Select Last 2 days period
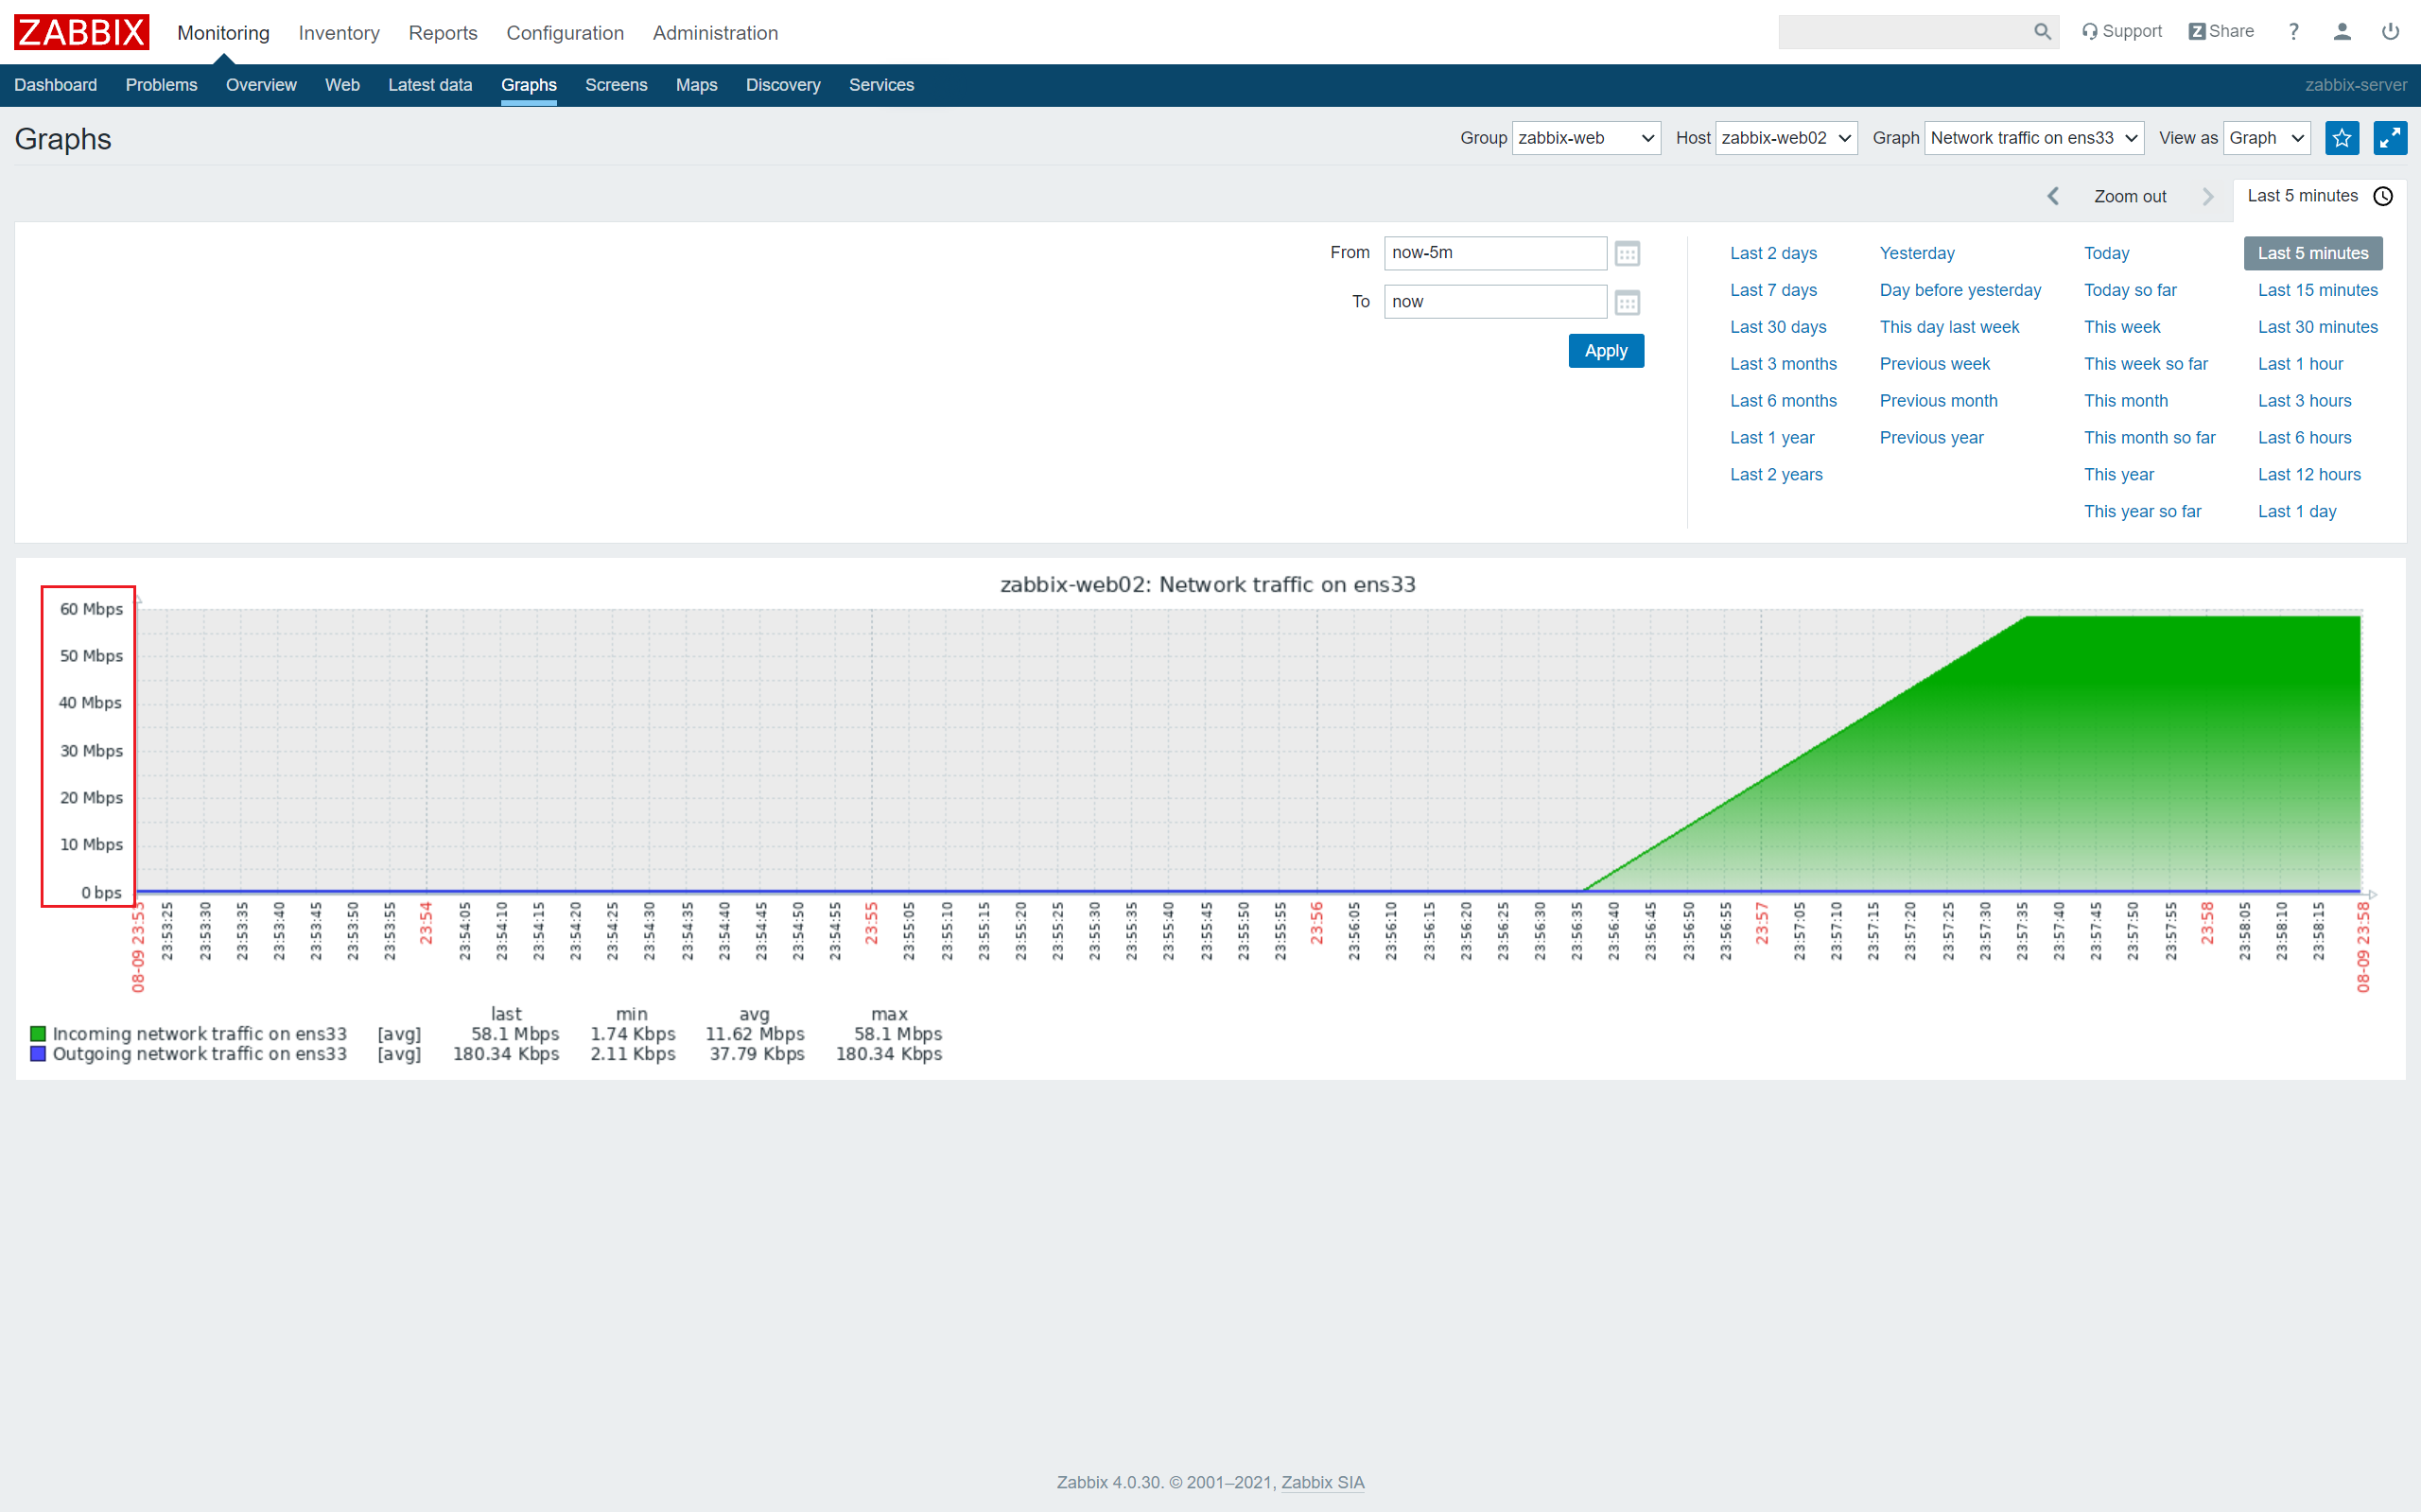This screenshot has height=1512, width=2421. pos(1773,253)
